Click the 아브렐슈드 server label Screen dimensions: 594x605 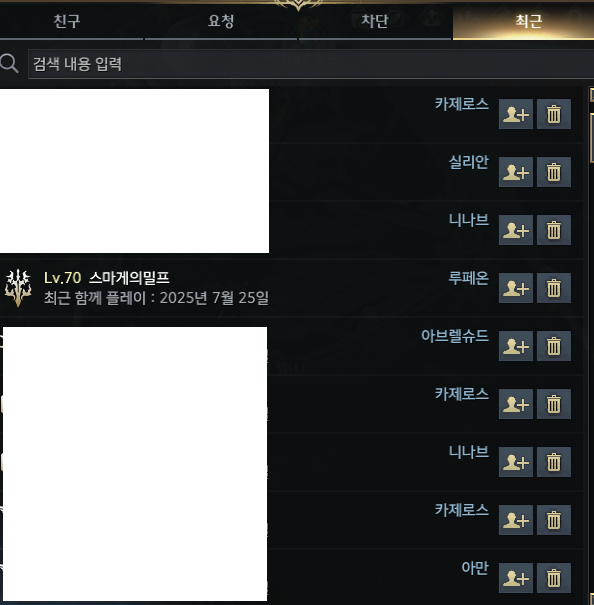click(x=455, y=336)
